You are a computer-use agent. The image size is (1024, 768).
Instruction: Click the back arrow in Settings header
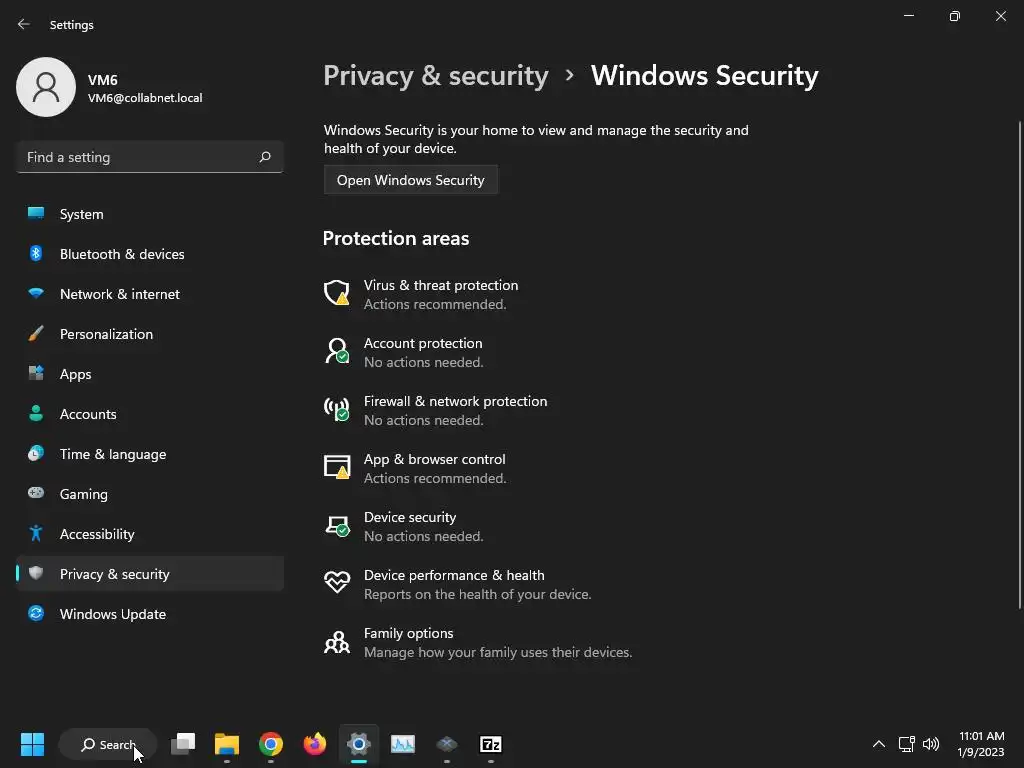click(24, 24)
